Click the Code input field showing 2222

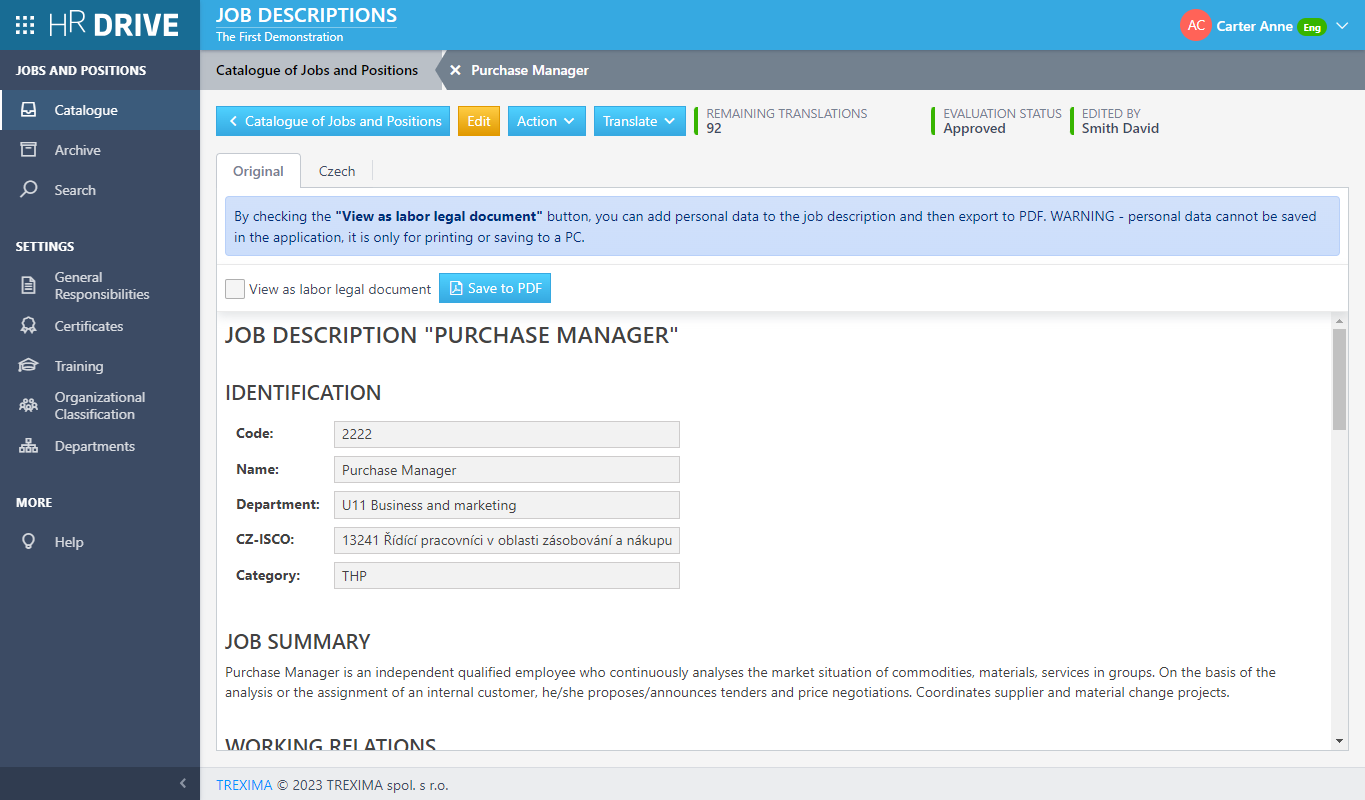(506, 434)
